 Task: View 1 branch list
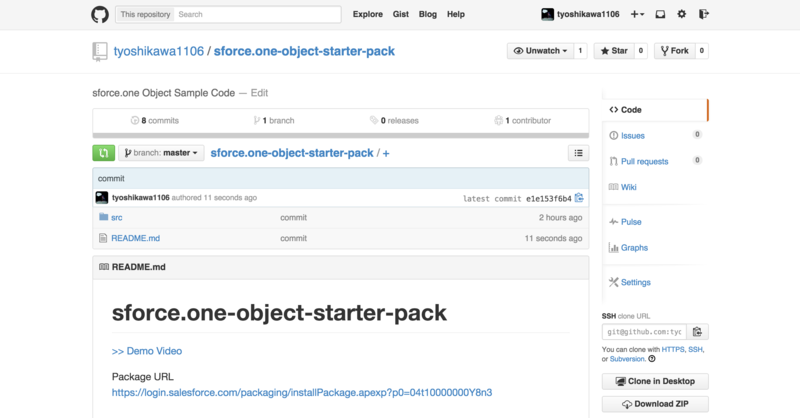coord(273,120)
